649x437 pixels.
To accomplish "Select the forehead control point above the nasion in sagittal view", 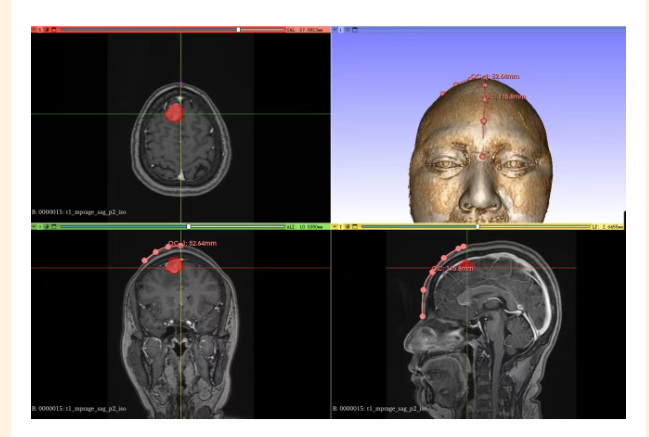I will click(x=423, y=290).
